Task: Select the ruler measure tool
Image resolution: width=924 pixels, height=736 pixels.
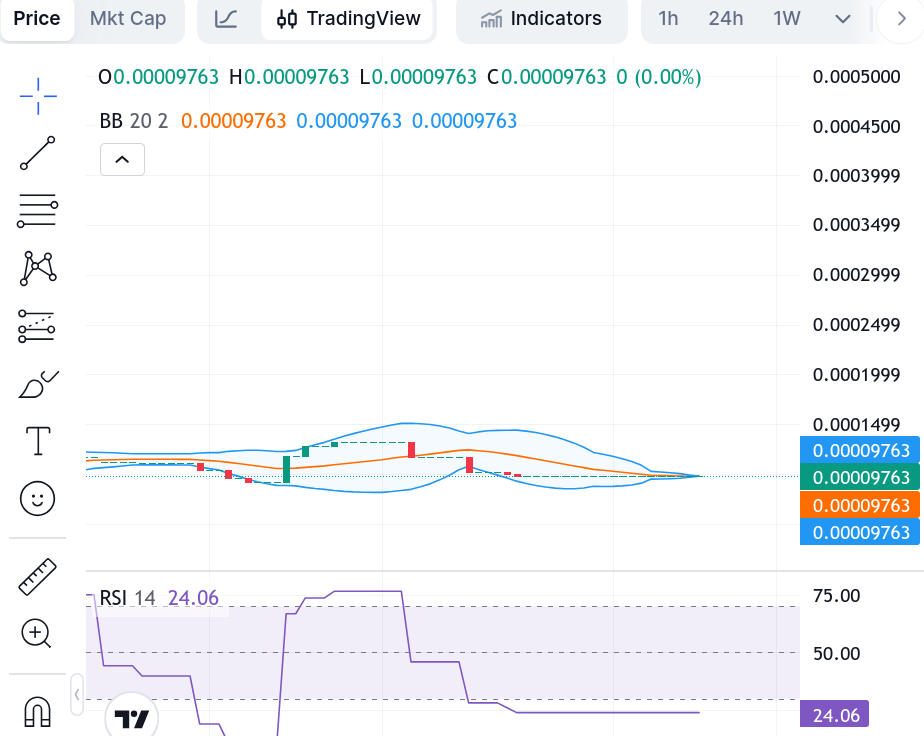Action: coord(38,577)
